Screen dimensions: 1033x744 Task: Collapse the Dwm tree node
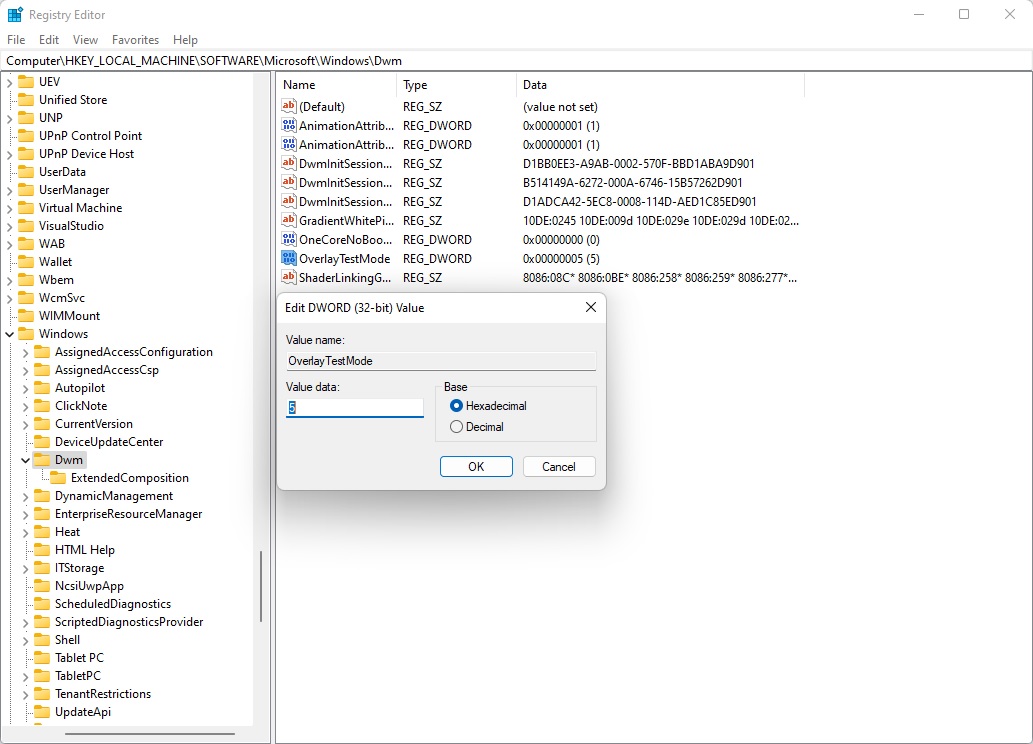[26, 460]
